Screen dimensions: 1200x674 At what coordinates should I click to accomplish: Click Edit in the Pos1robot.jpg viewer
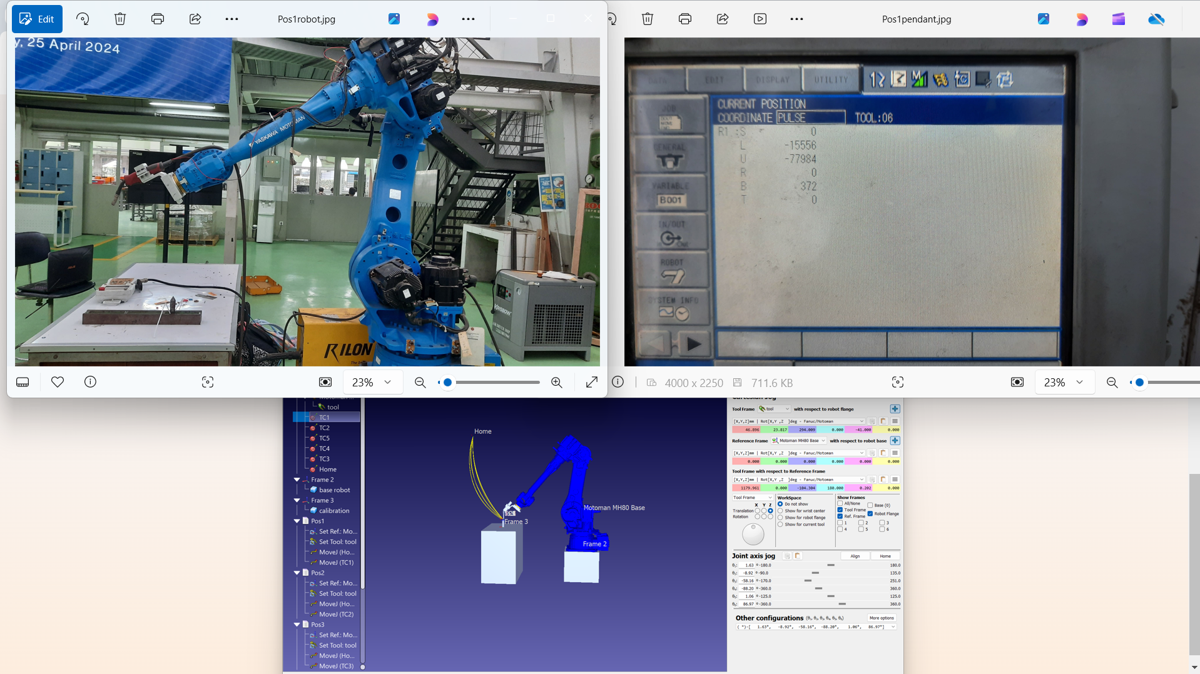pyautogui.click(x=37, y=19)
